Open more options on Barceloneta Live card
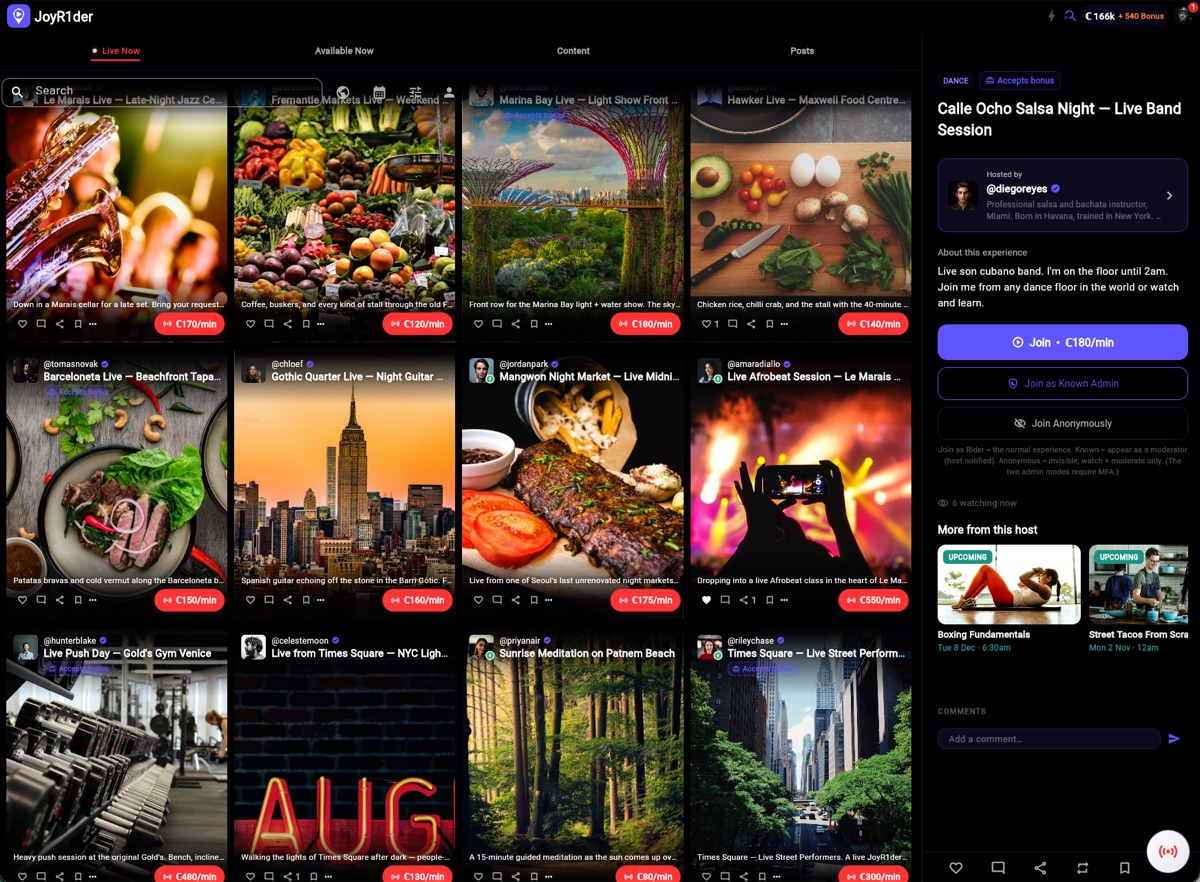This screenshot has height=882, width=1200. pos(93,600)
